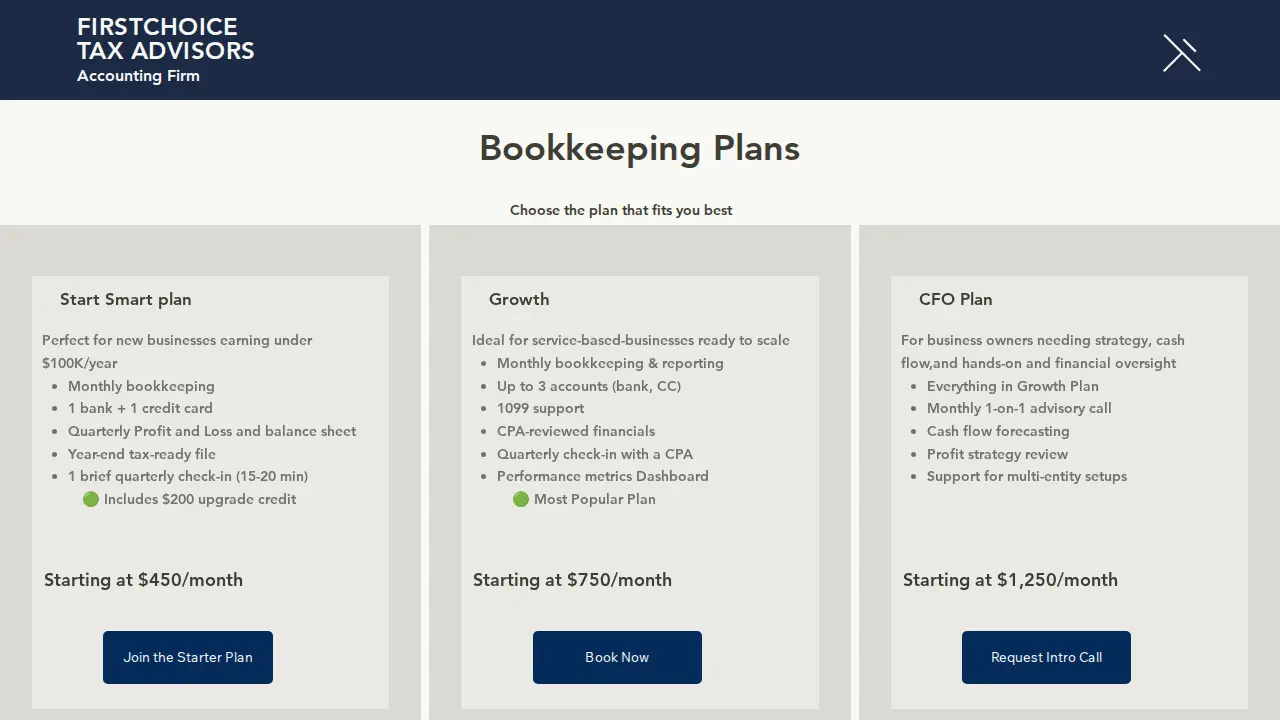This screenshot has height=720, width=1280.
Task: Click the "1099 support" bullet
Action: [540, 408]
